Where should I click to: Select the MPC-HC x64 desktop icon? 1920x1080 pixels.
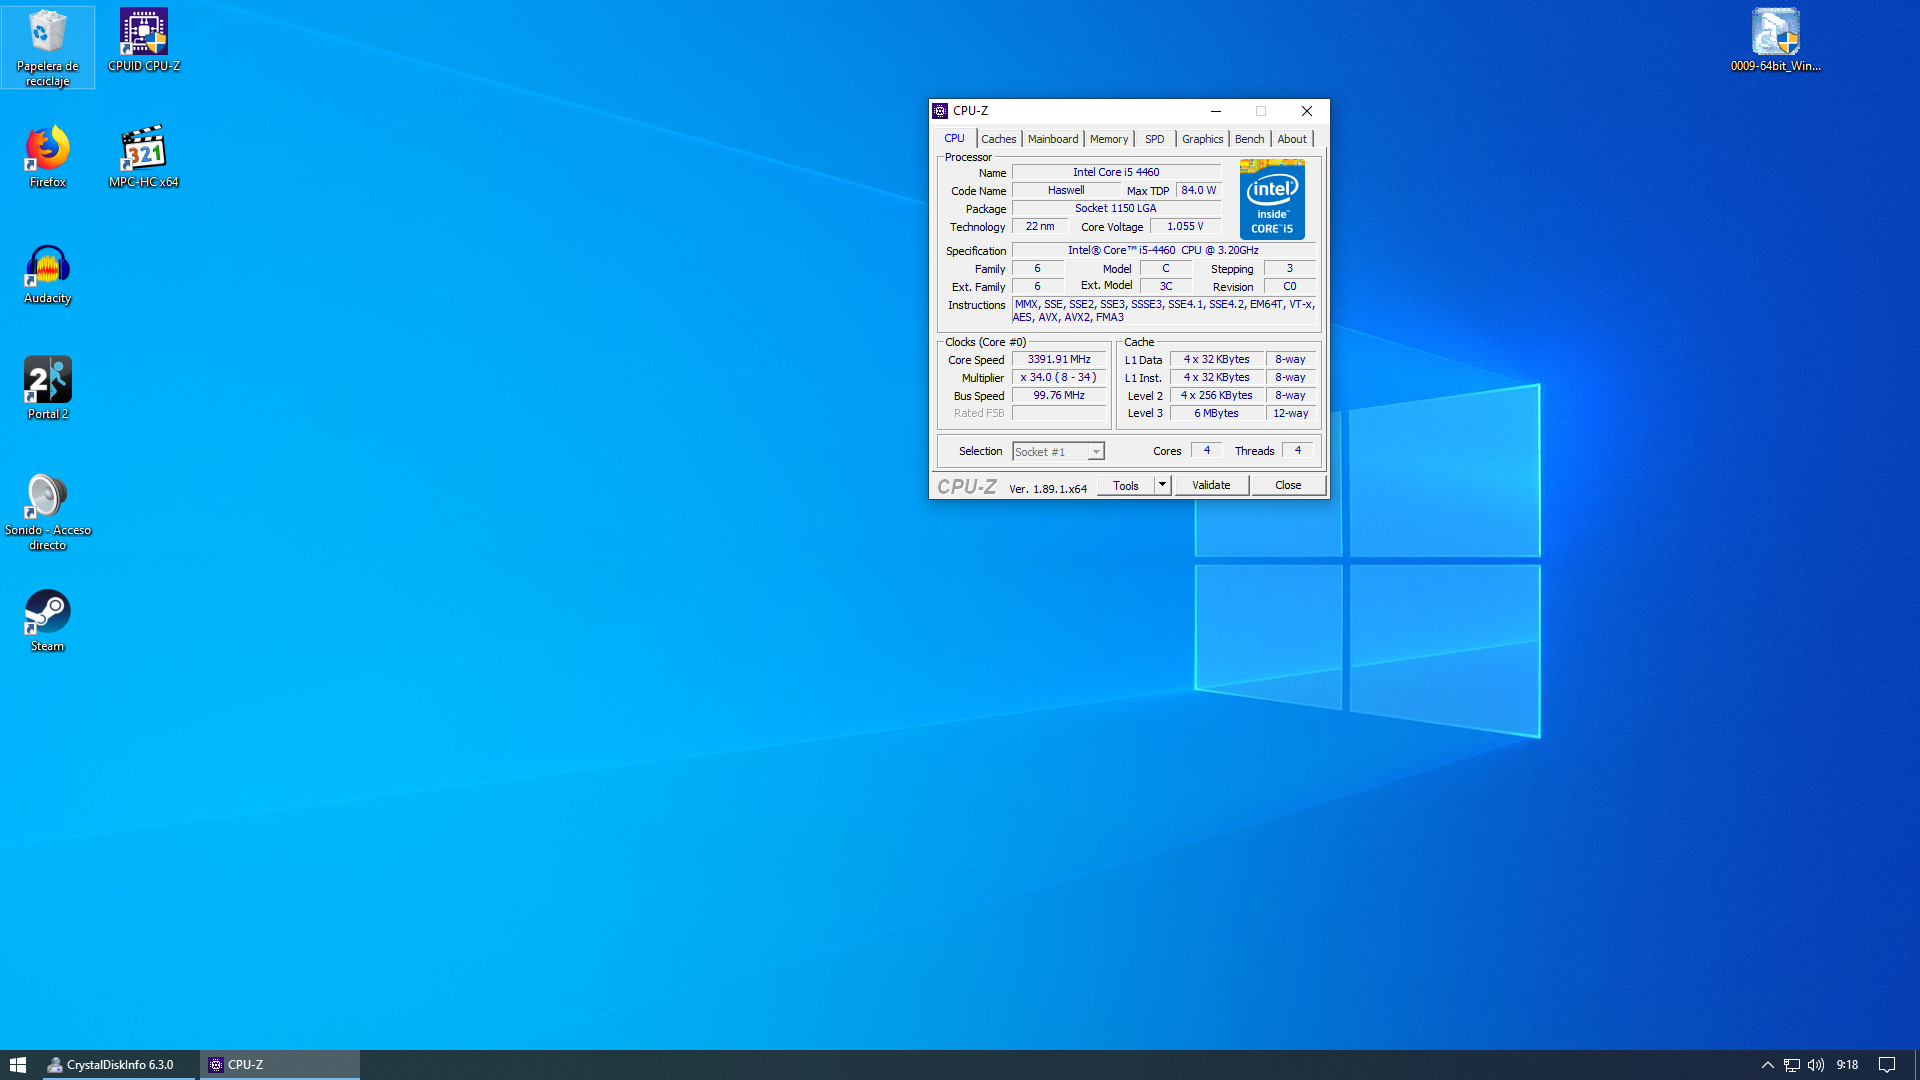pos(144,156)
